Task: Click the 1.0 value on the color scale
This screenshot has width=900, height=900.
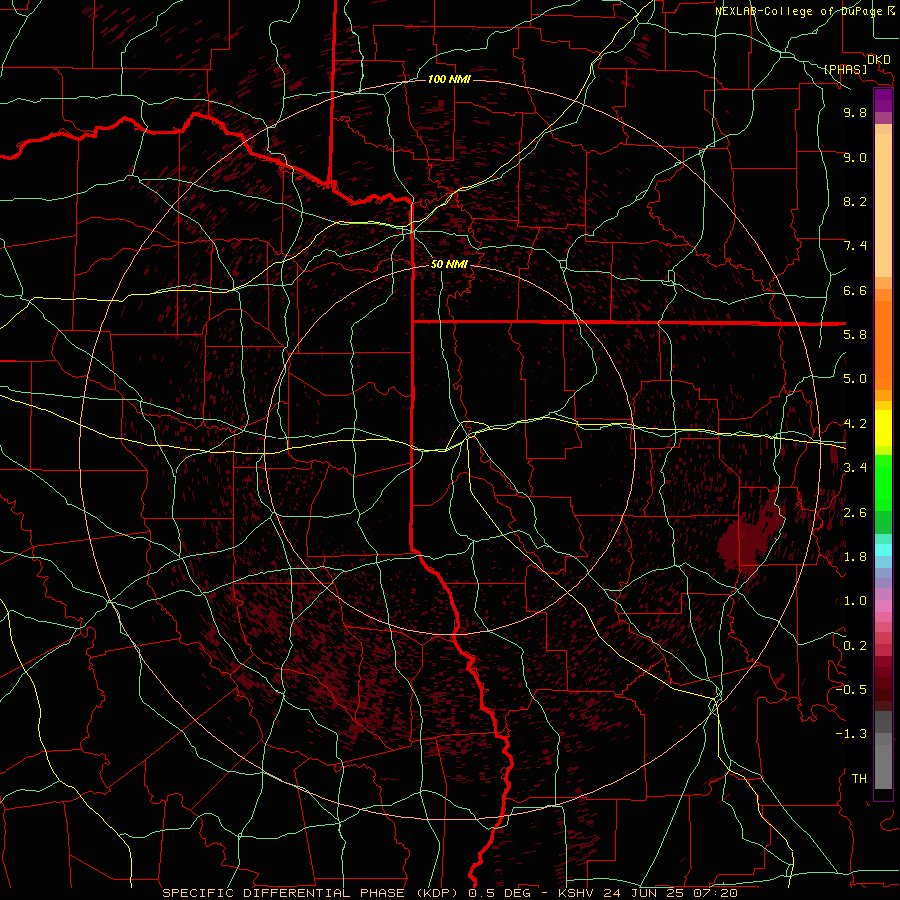Action: 855,601
